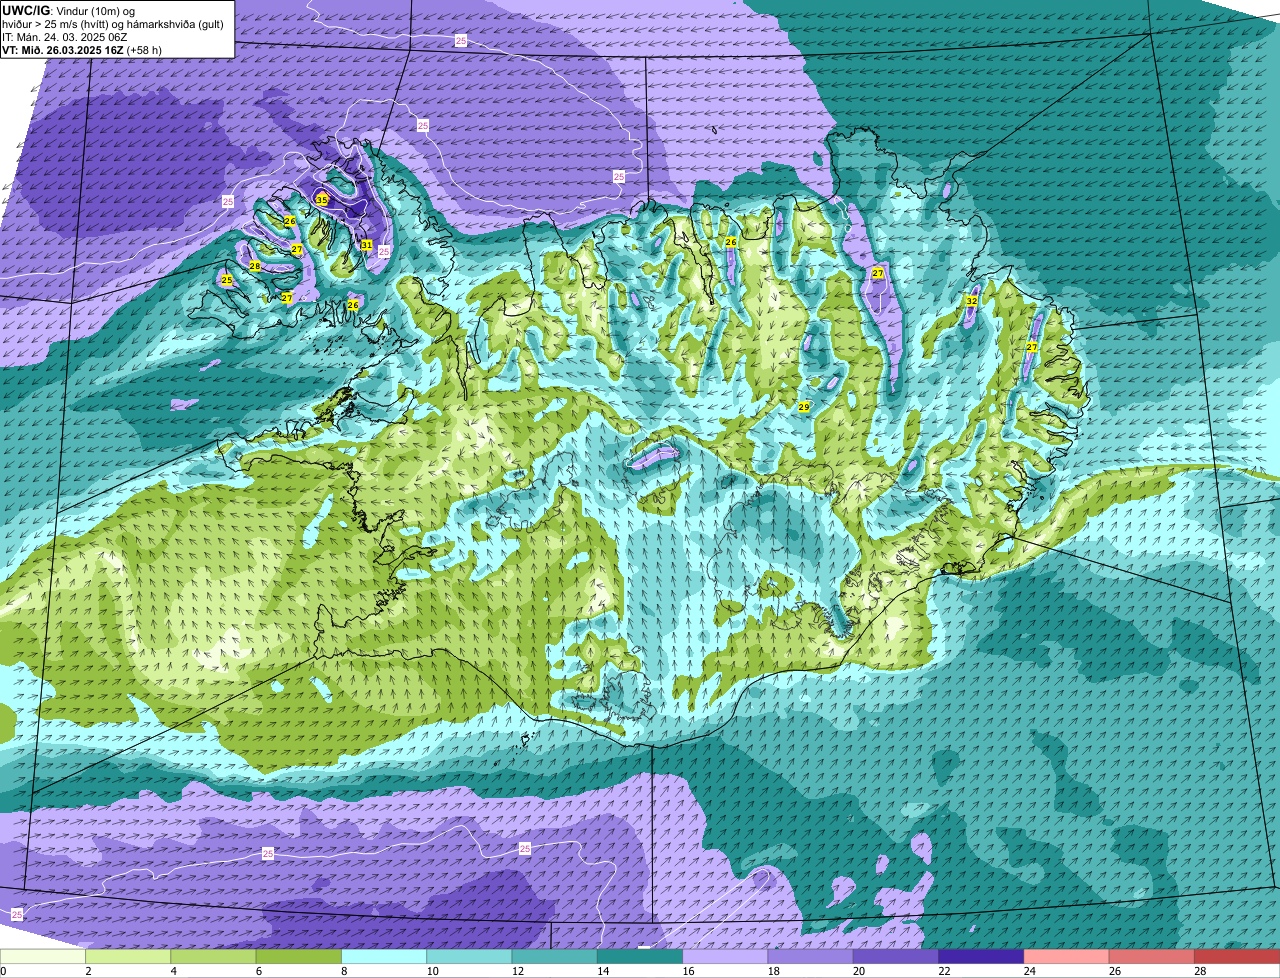Select the 8–10 m/s pale cyan legend swatch
The width and height of the screenshot is (1280, 978).
click(384, 956)
